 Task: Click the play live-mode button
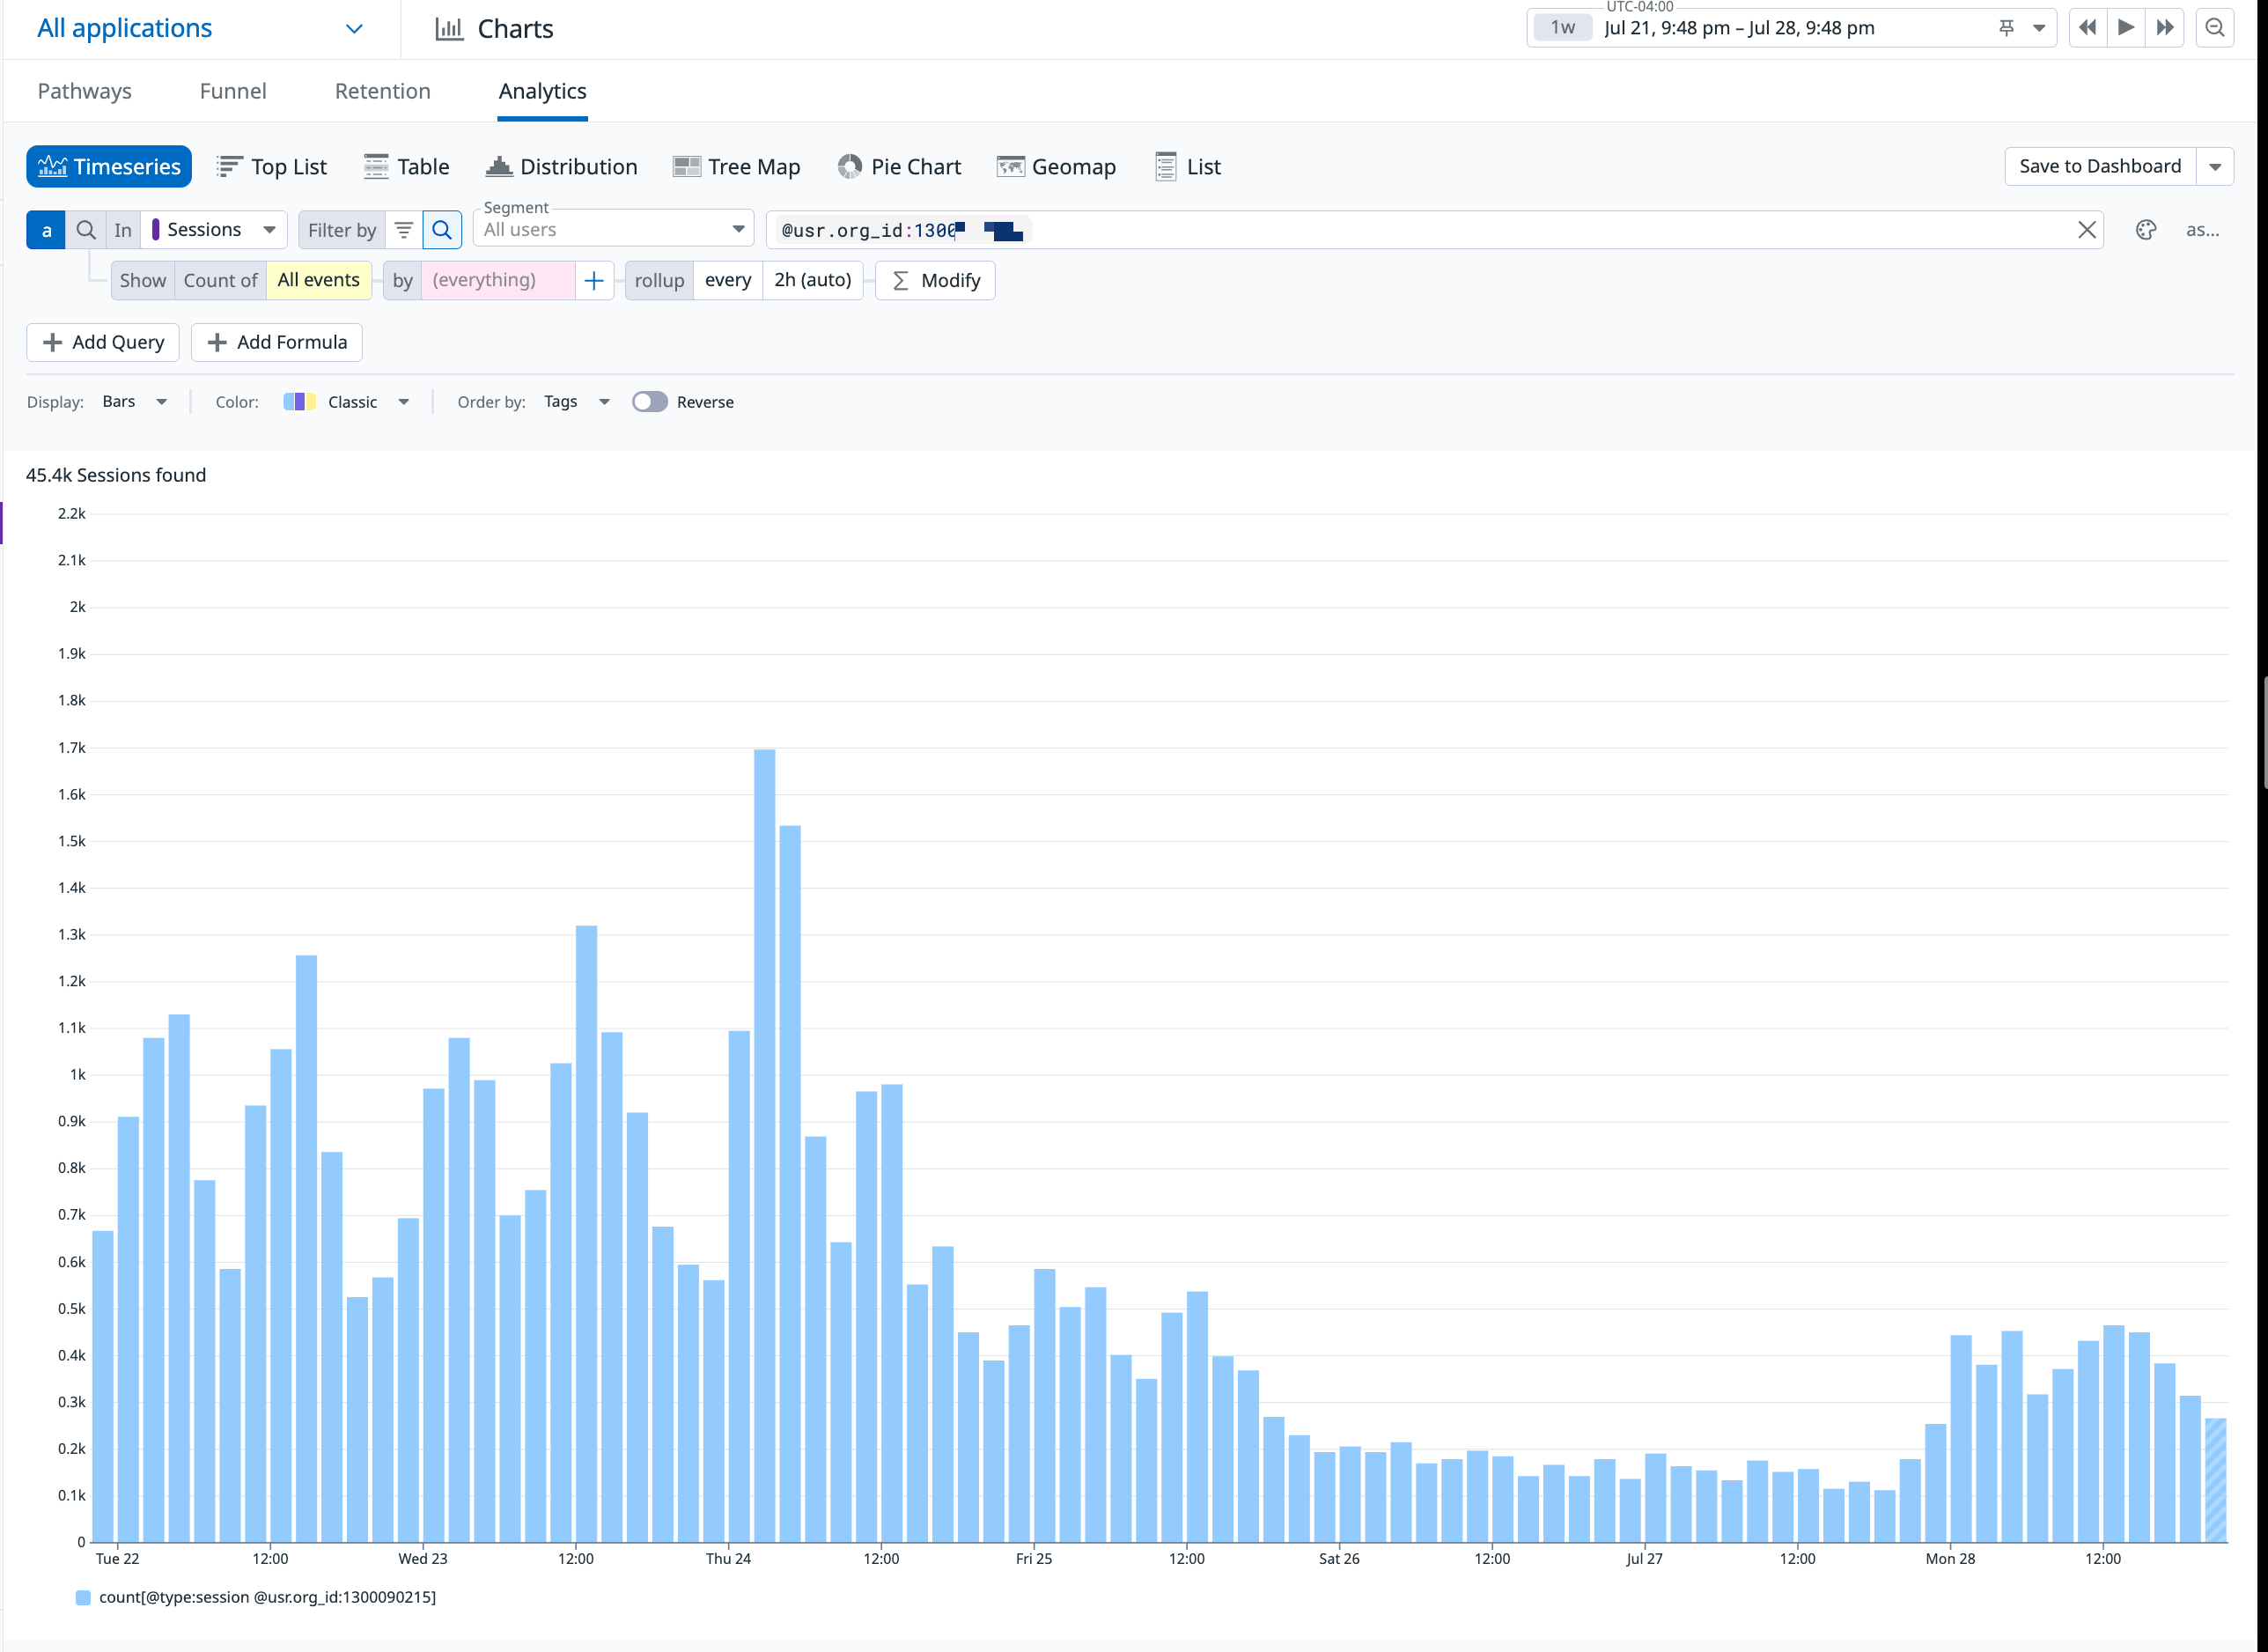[2126, 28]
